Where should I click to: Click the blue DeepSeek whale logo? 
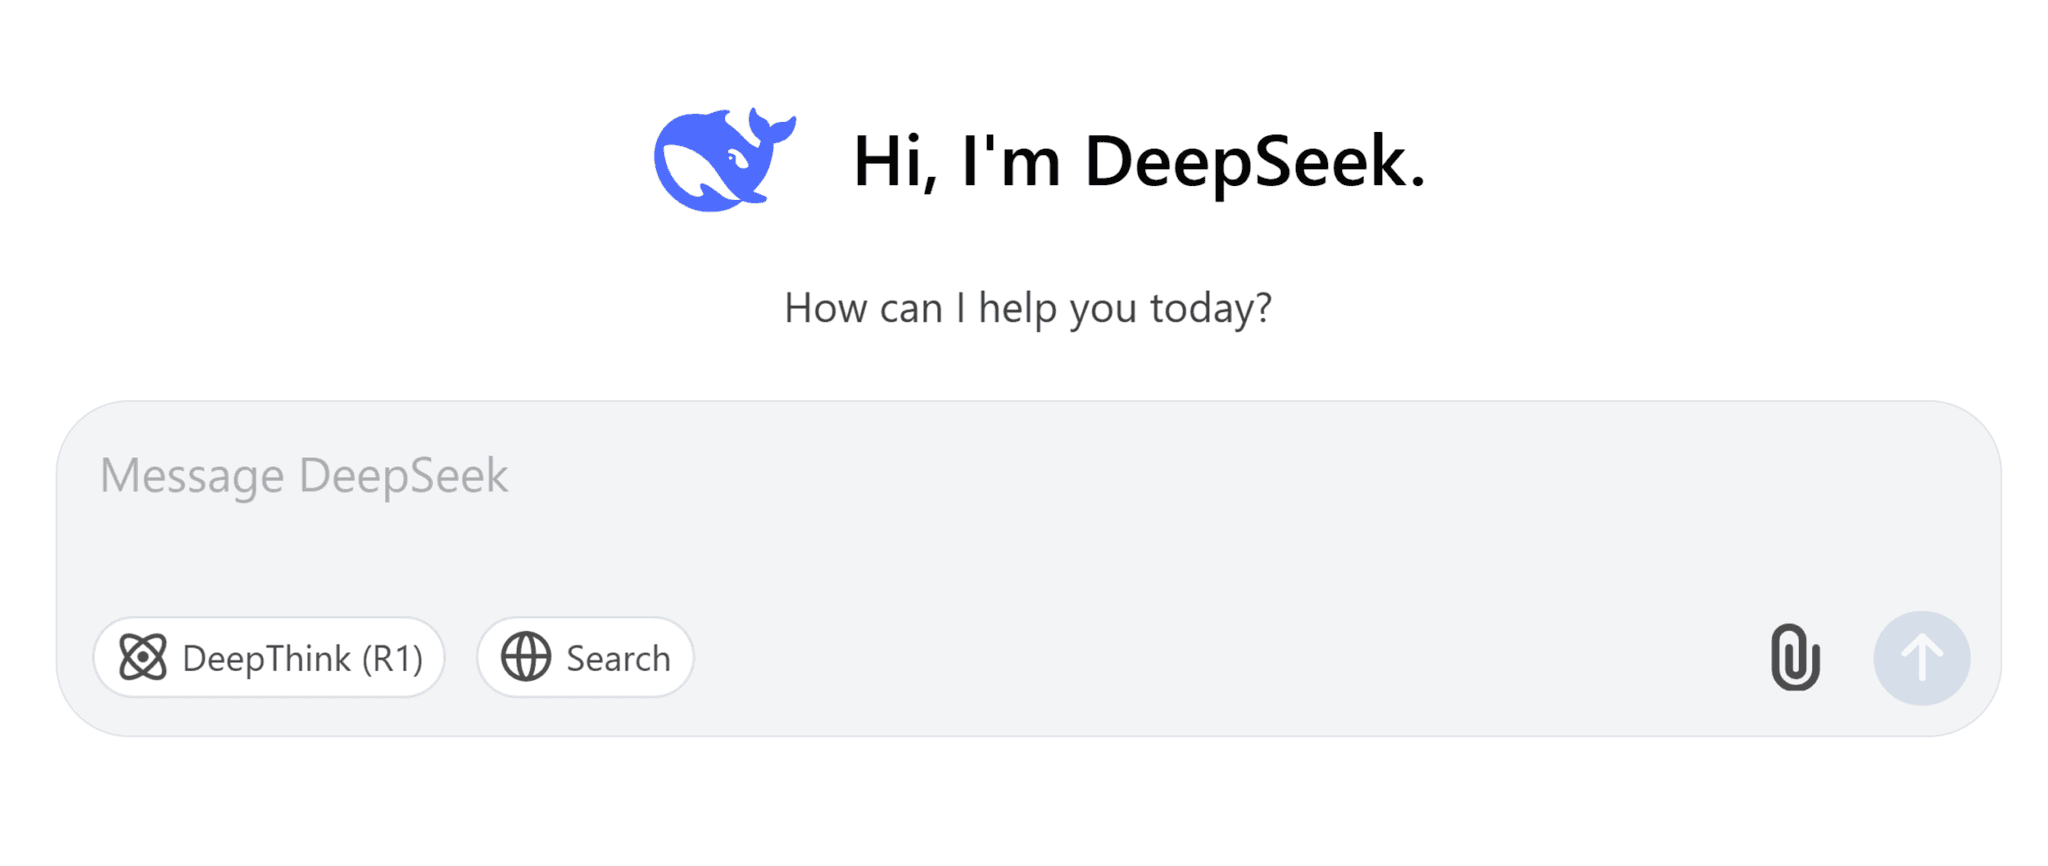pyautogui.click(x=722, y=160)
